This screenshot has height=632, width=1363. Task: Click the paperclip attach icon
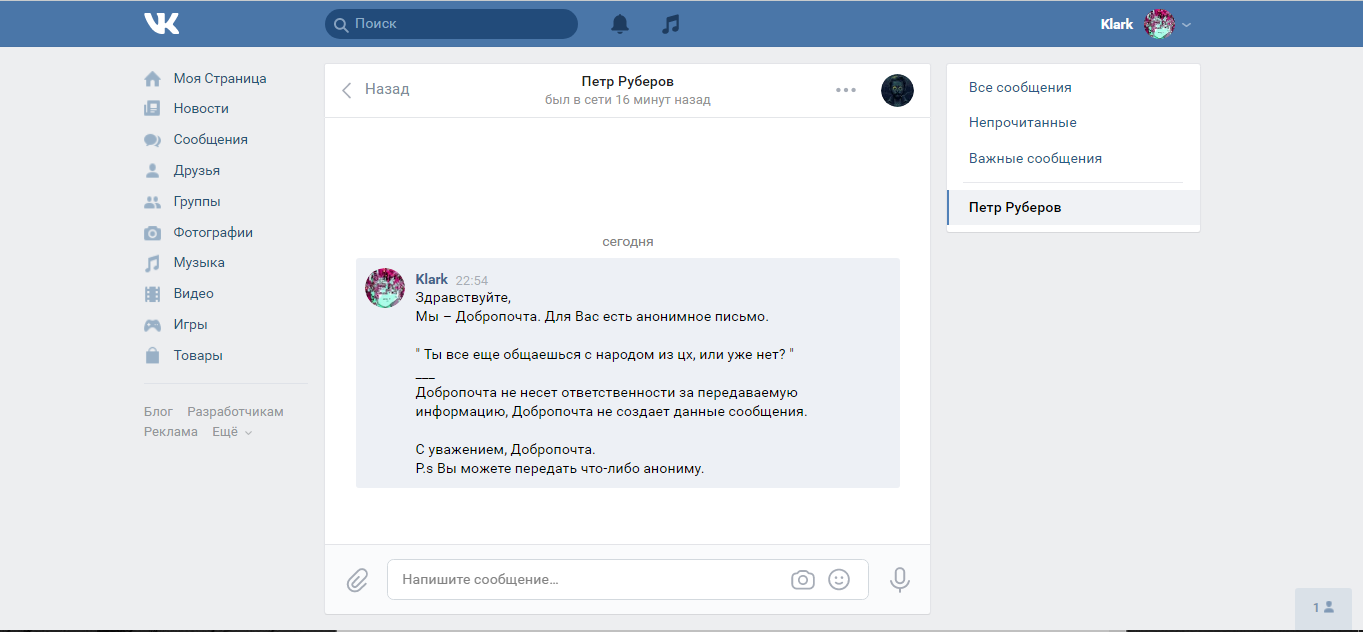[x=358, y=579]
